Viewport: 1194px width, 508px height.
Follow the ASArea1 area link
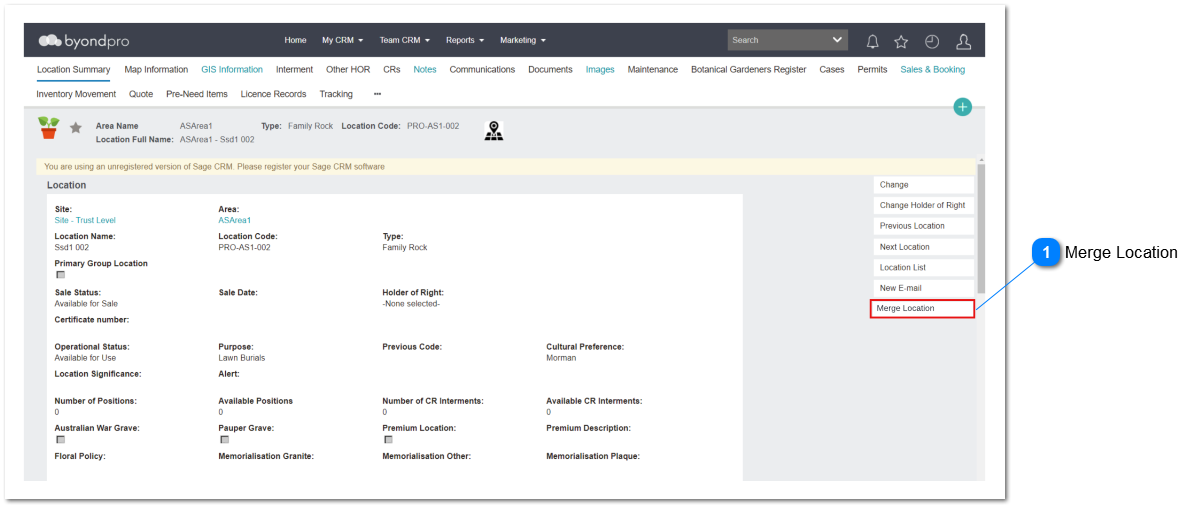tap(235, 220)
